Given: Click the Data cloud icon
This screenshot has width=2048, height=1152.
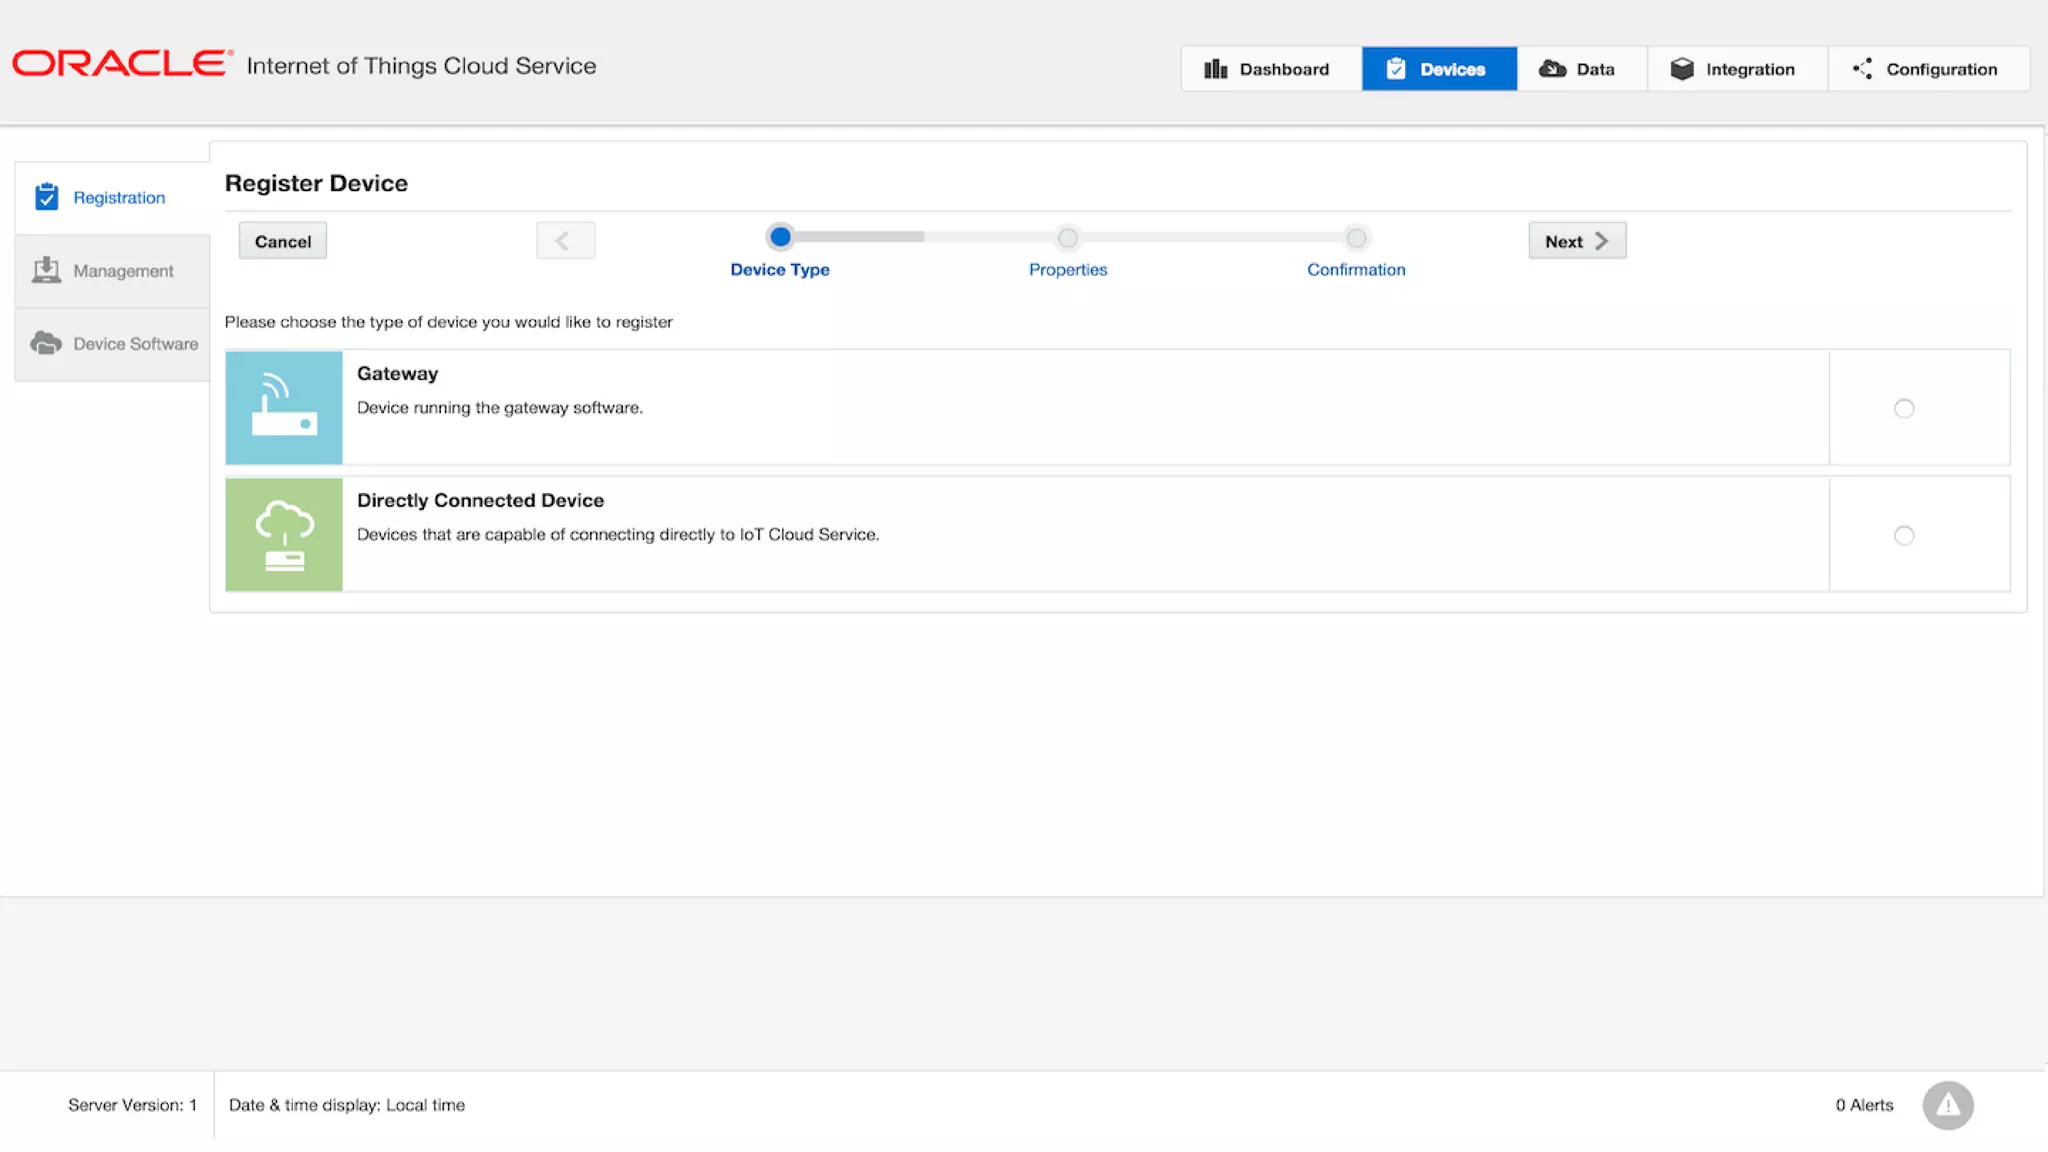Looking at the screenshot, I should pyautogui.click(x=1552, y=69).
